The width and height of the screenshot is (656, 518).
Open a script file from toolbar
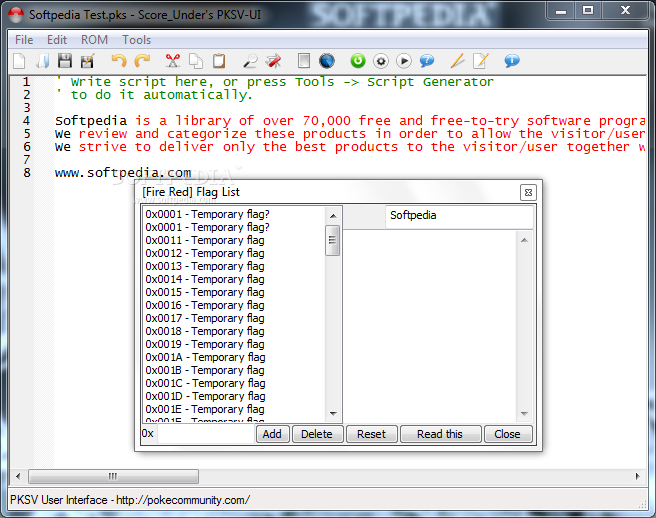(43, 61)
